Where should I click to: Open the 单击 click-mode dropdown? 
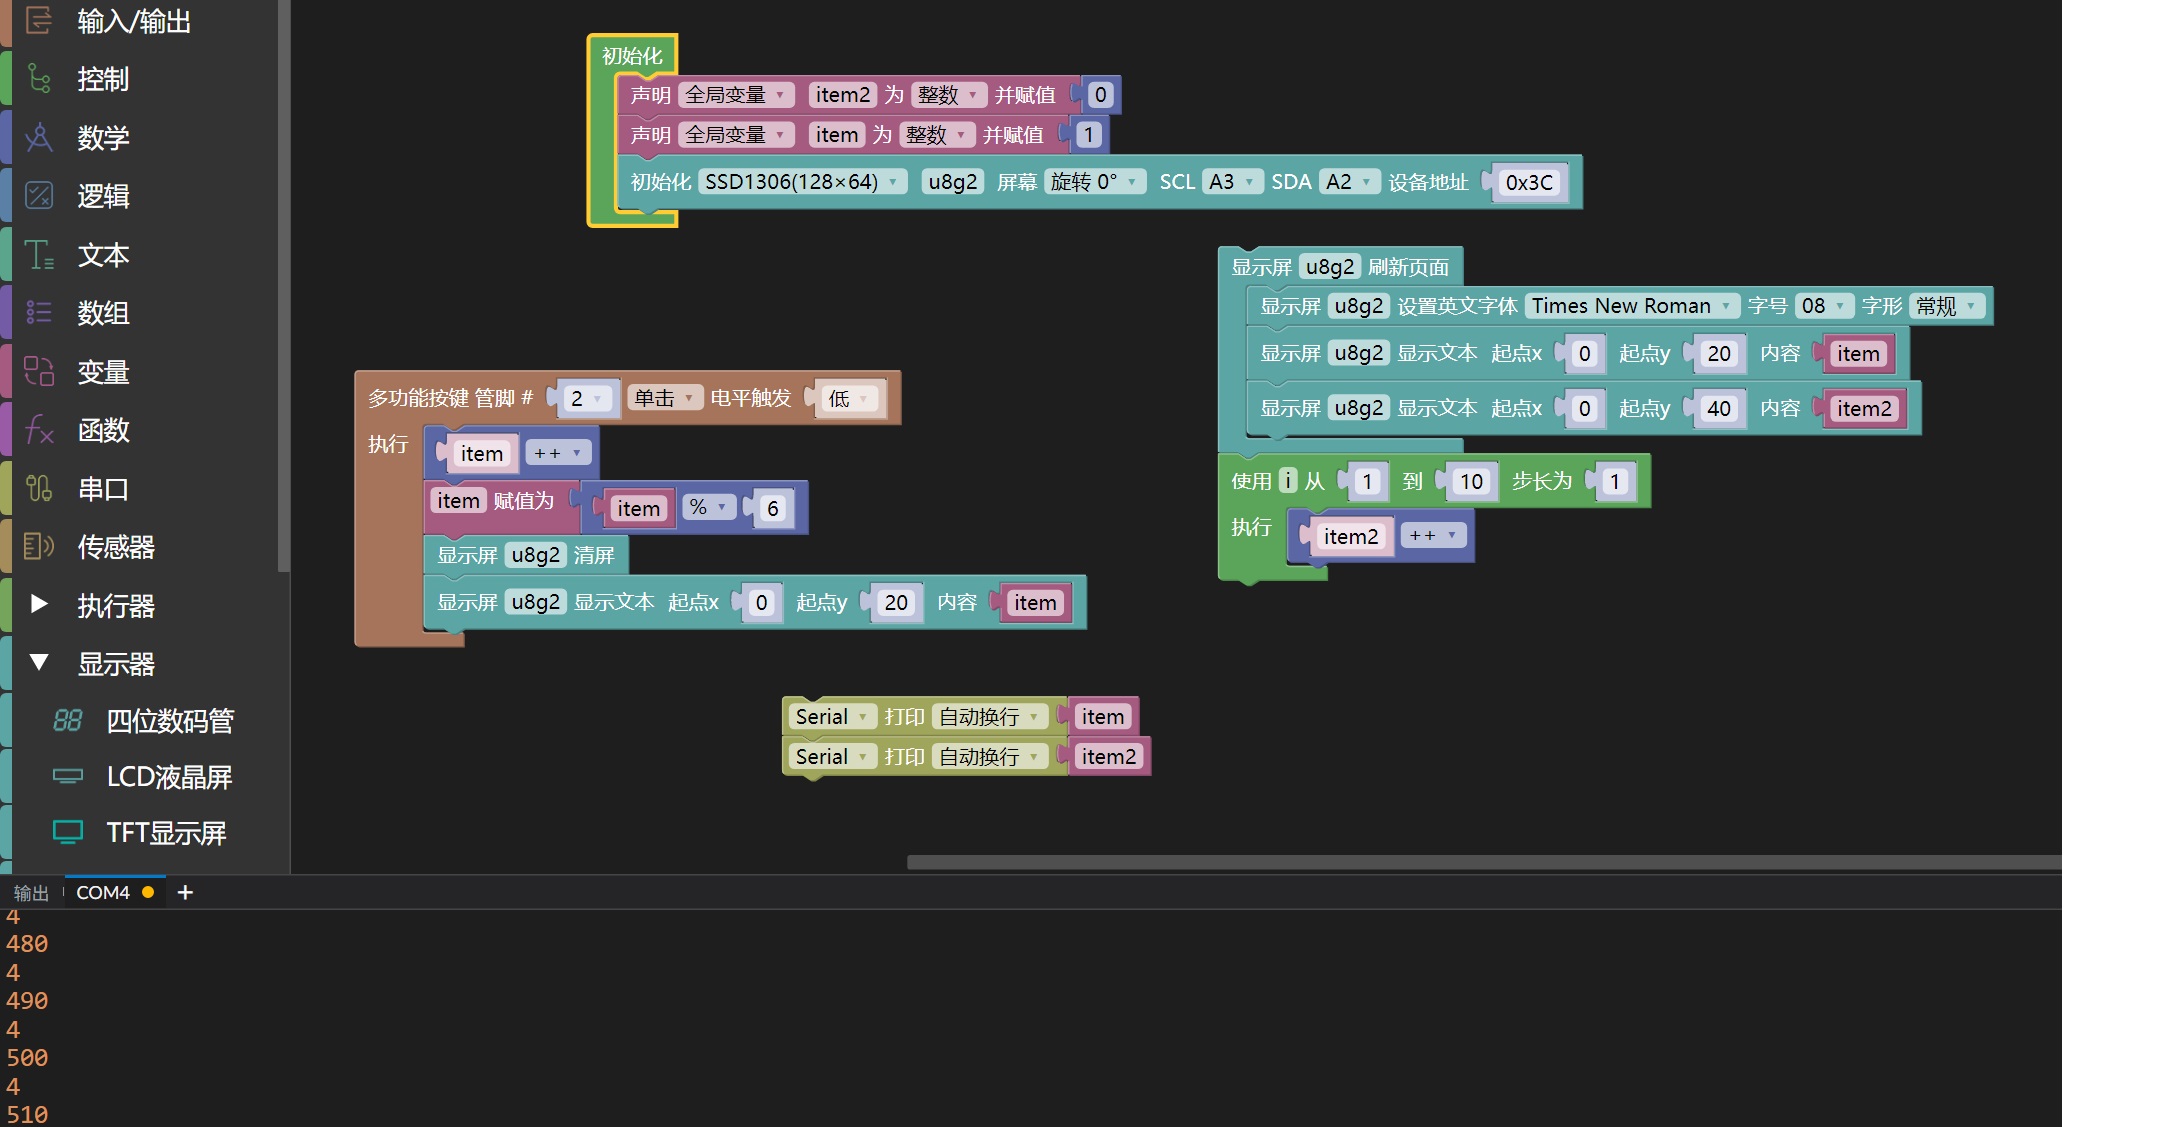click(664, 398)
